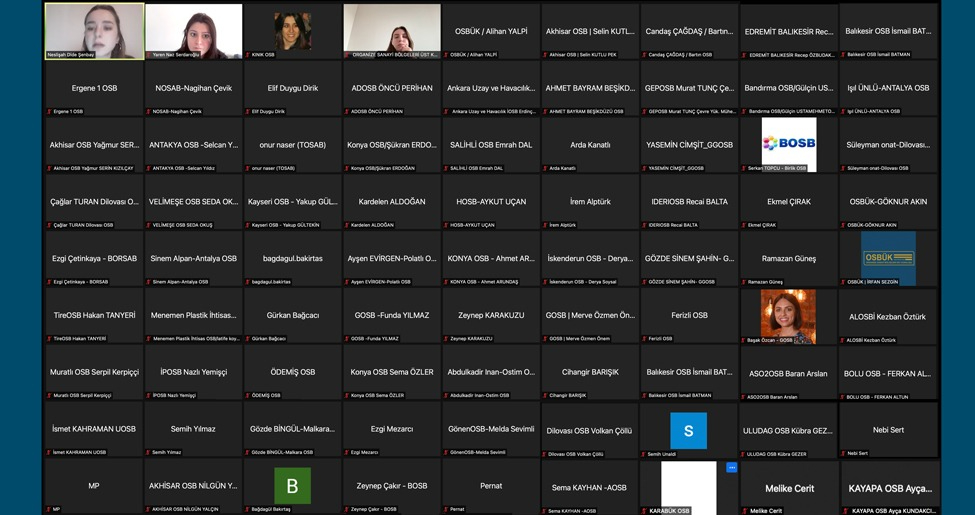Select the EDREMİT BALIKESİR Recep tile
The image size is (975, 515).
pyautogui.click(x=789, y=31)
